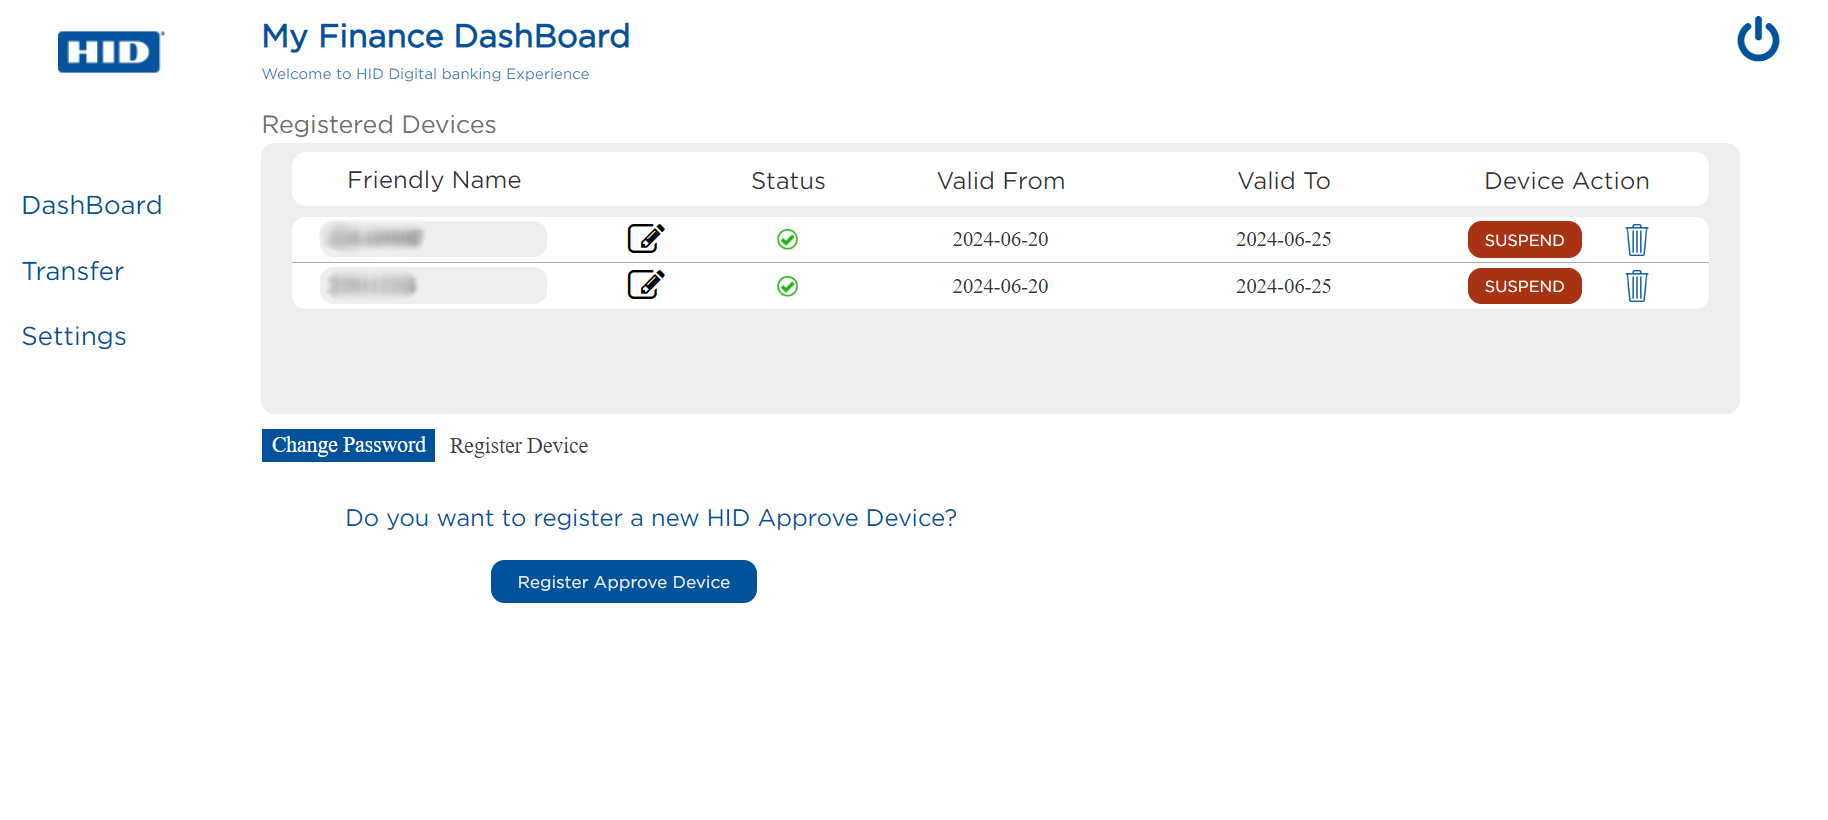Select second row's Valid From date 2024-06-20
The image size is (1828, 820).
coord(1000,286)
